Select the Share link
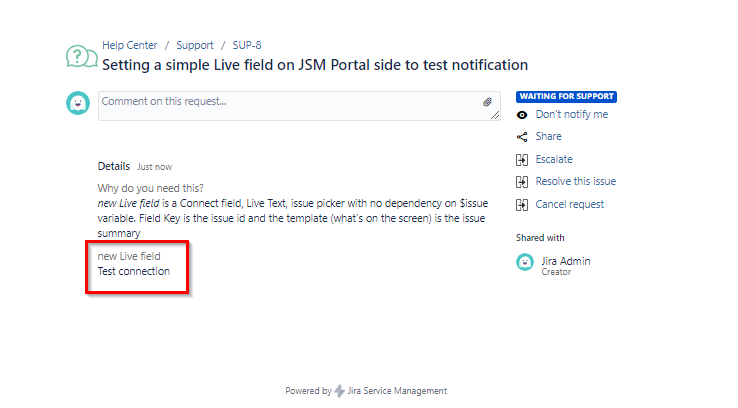 click(548, 137)
